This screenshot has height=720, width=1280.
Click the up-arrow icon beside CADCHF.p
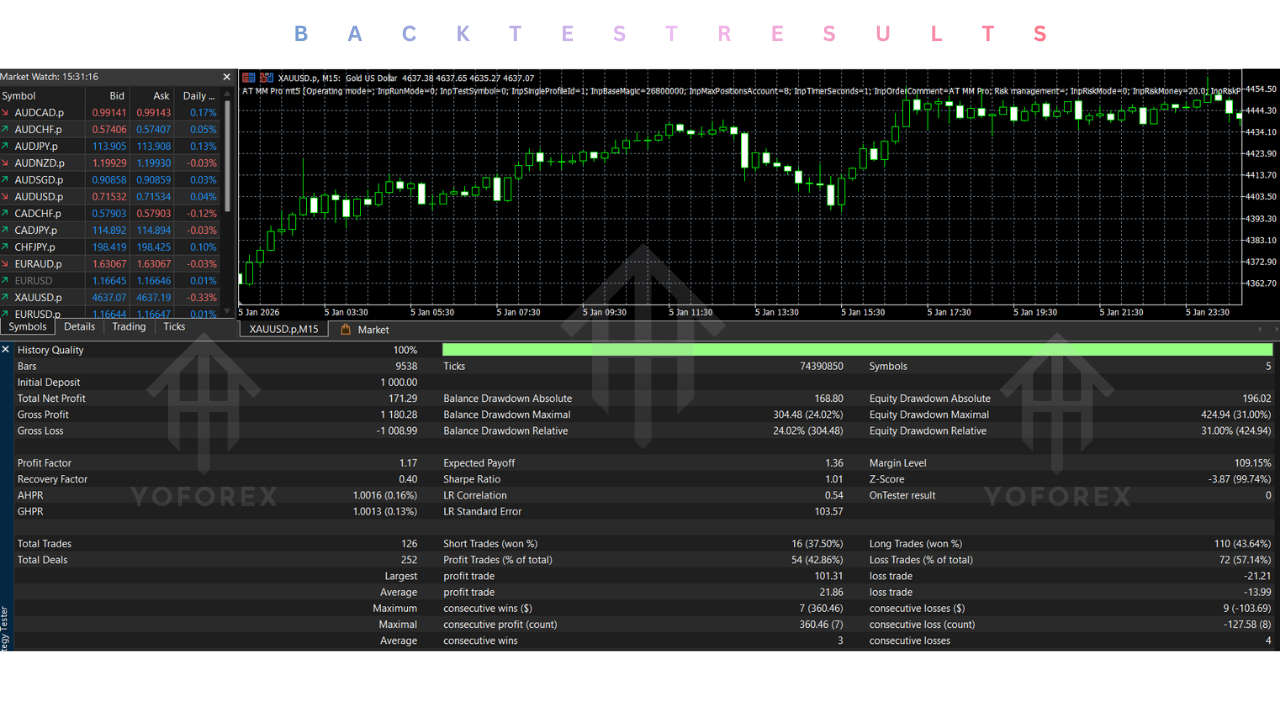[x=6, y=213]
